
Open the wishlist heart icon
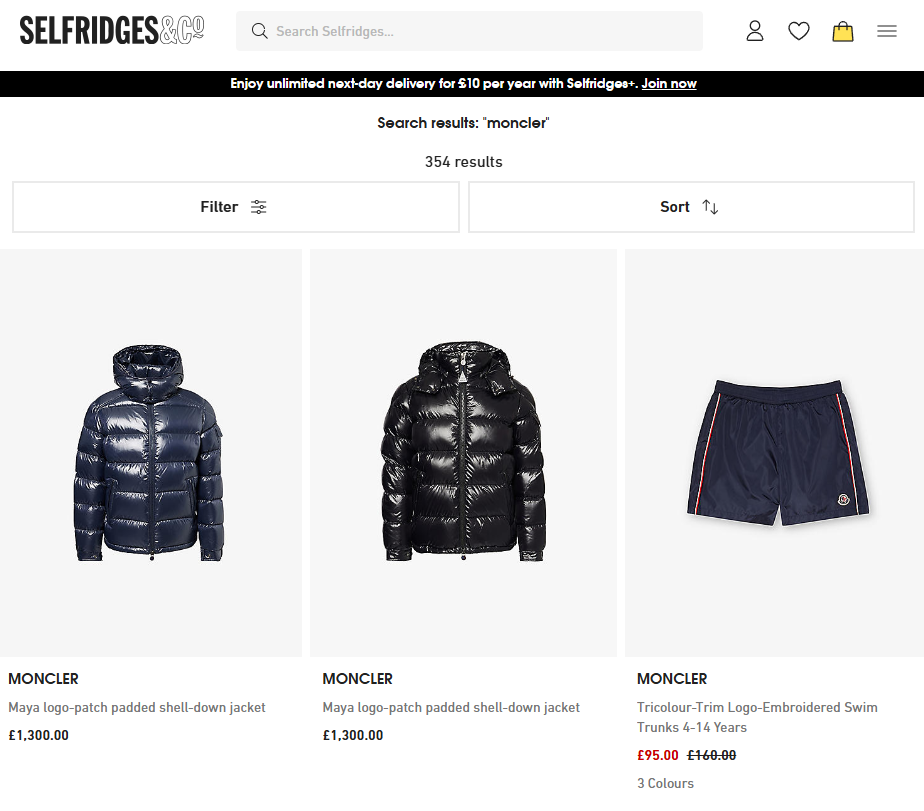pos(798,31)
